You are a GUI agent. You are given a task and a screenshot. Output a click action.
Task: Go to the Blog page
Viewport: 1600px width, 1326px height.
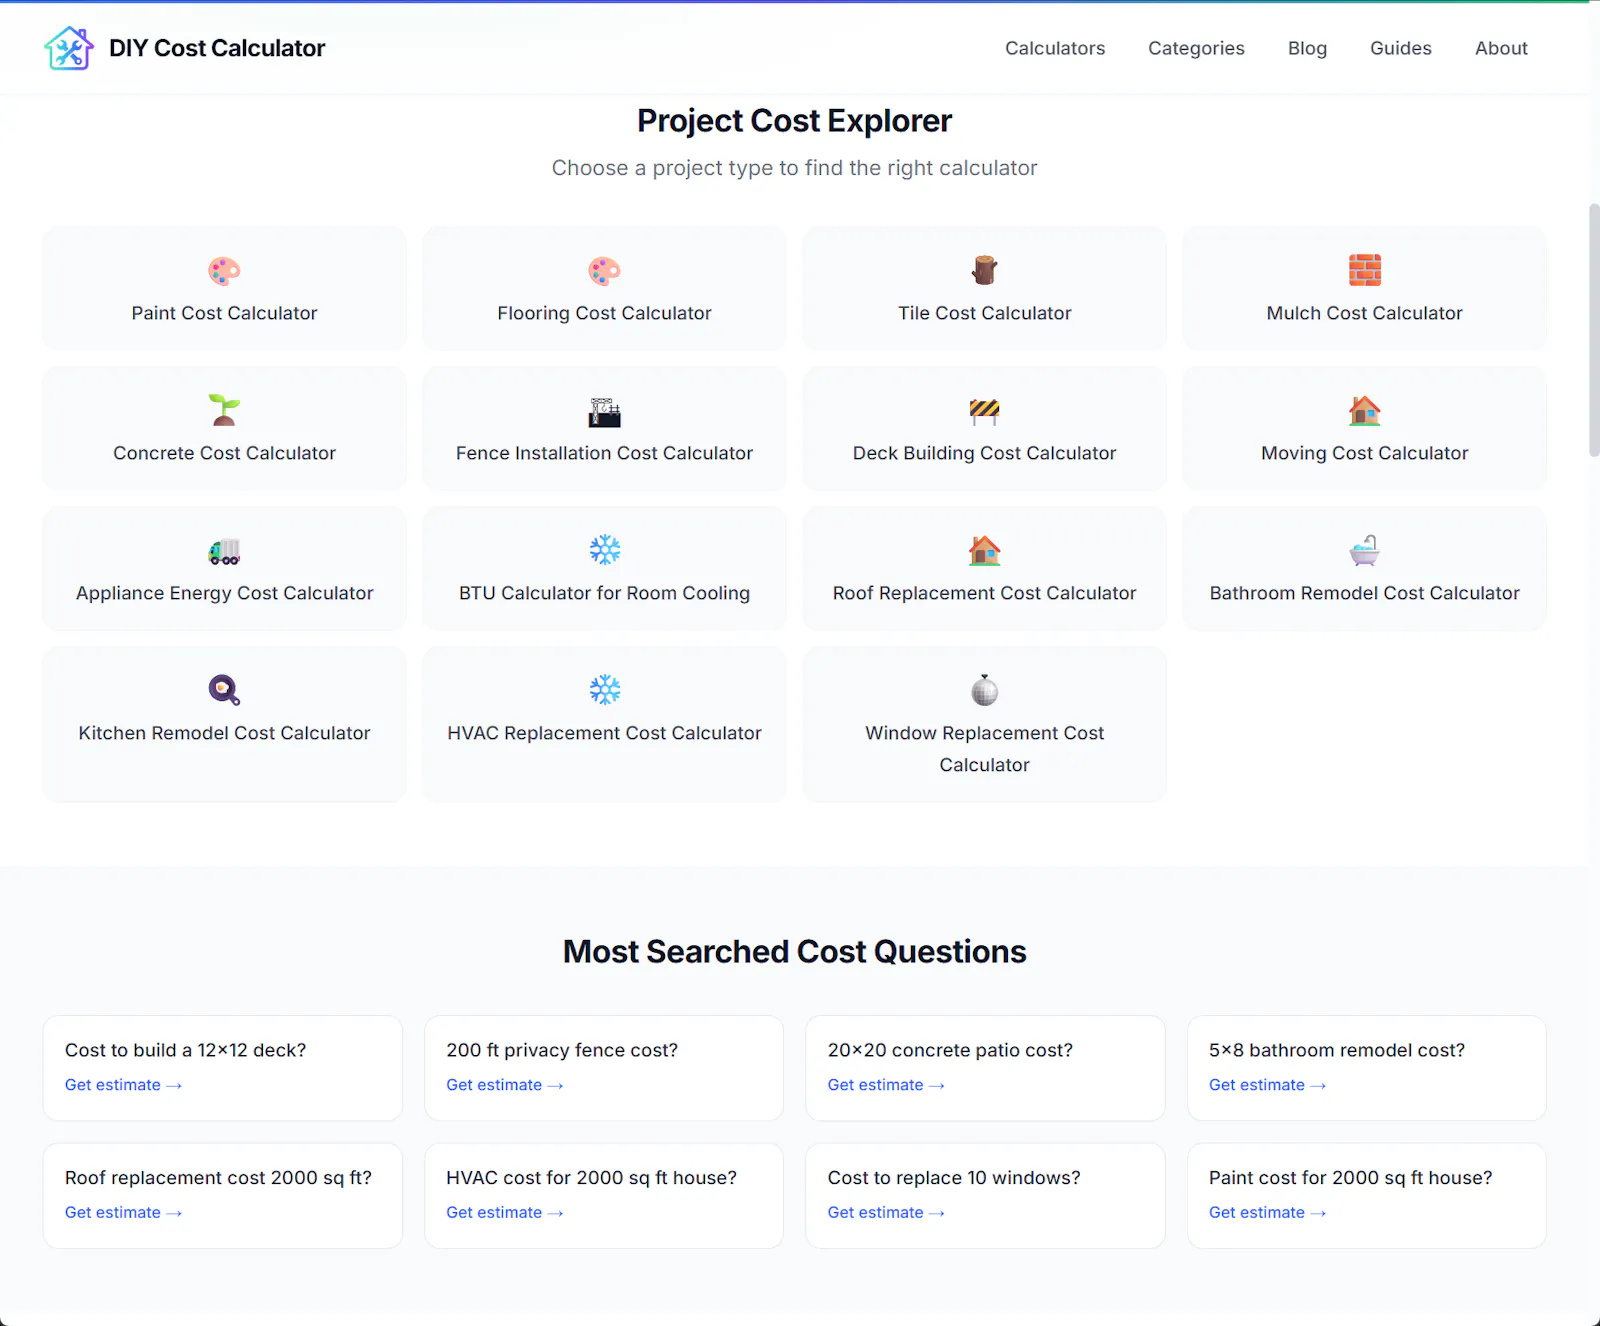pos(1307,48)
